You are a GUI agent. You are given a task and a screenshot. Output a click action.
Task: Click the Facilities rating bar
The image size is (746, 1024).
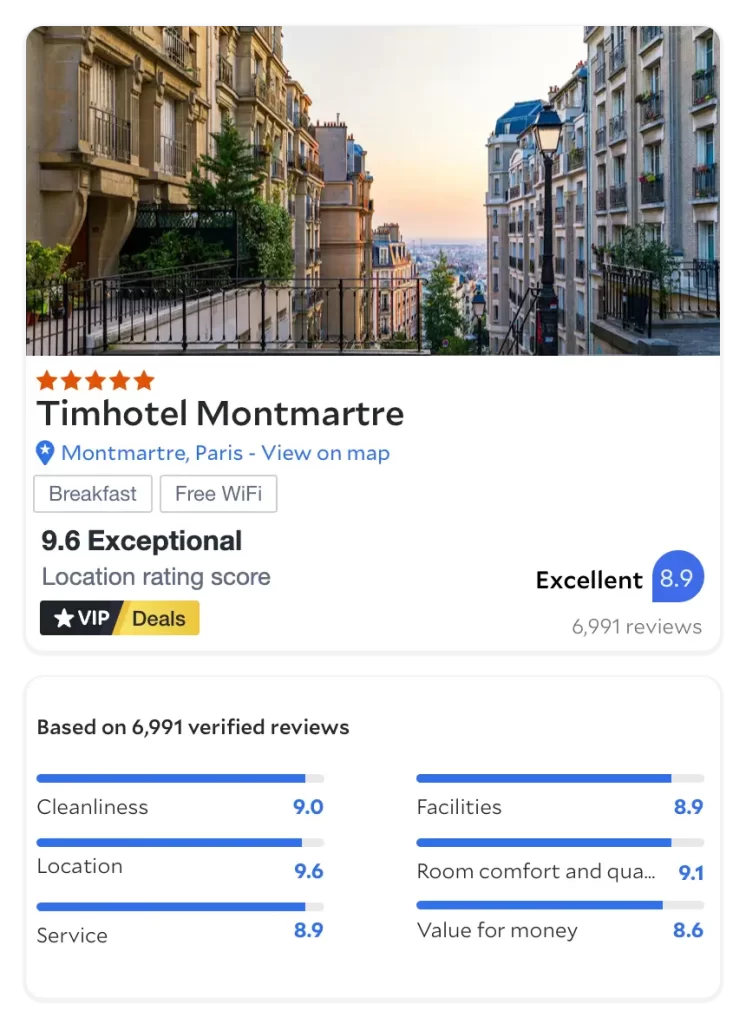pos(559,778)
